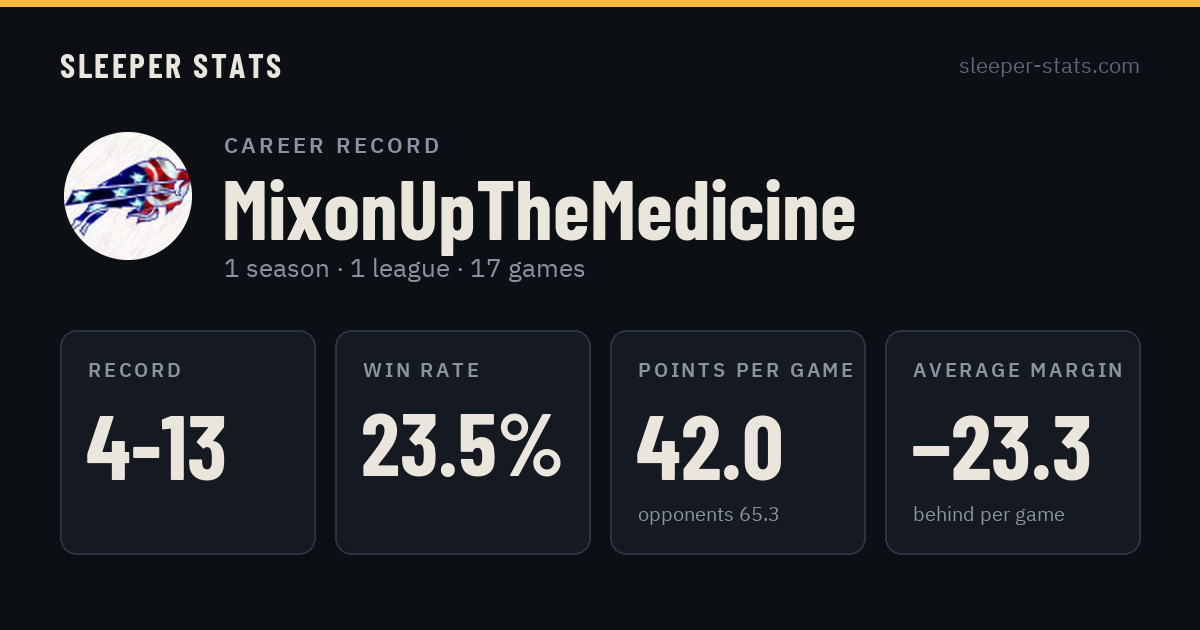This screenshot has width=1200, height=630.
Task: Click the behind per game caption
Action: pos(989,515)
